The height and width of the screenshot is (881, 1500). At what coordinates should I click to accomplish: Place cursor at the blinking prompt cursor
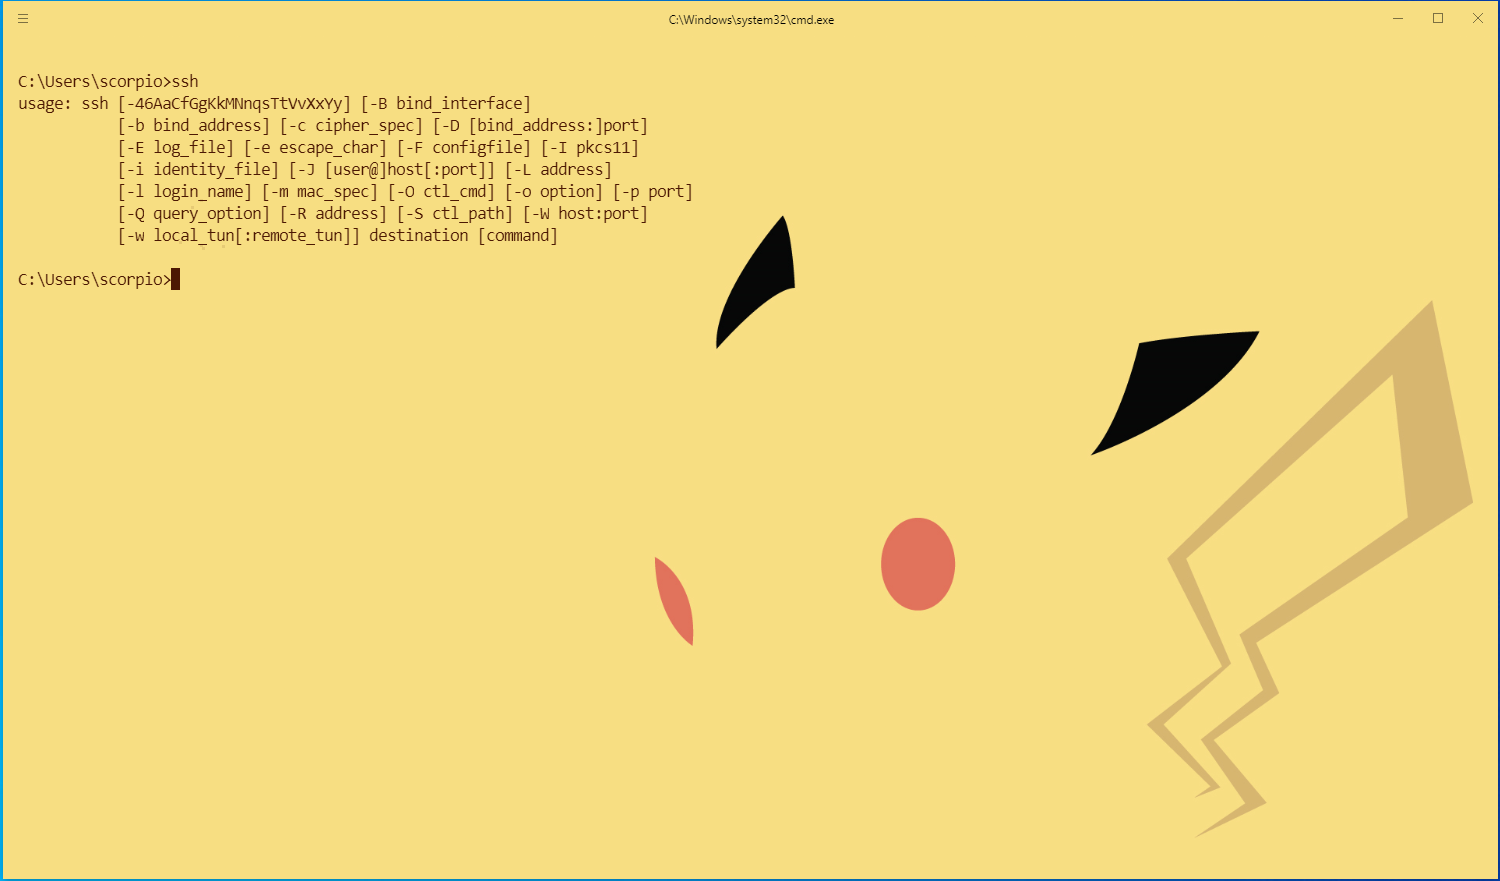(x=175, y=279)
